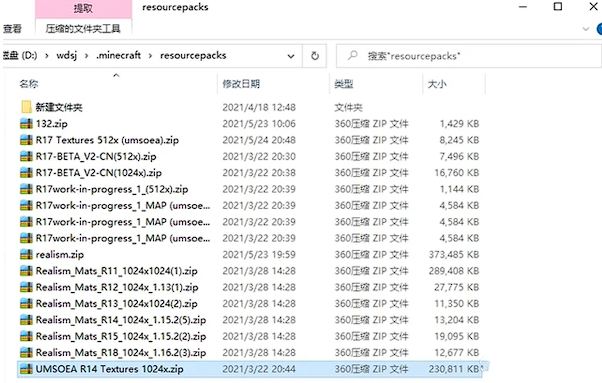Sort files by 修改日期 column
The image size is (602, 383).
241,84
